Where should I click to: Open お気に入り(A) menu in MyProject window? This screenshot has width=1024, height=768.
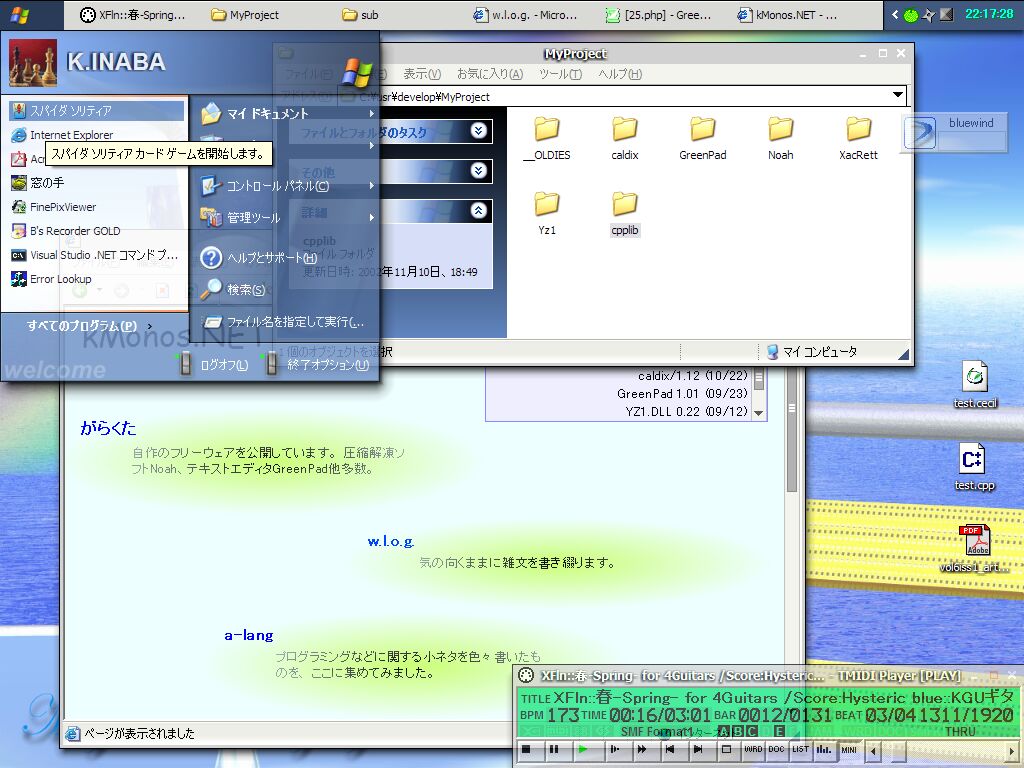490,74
